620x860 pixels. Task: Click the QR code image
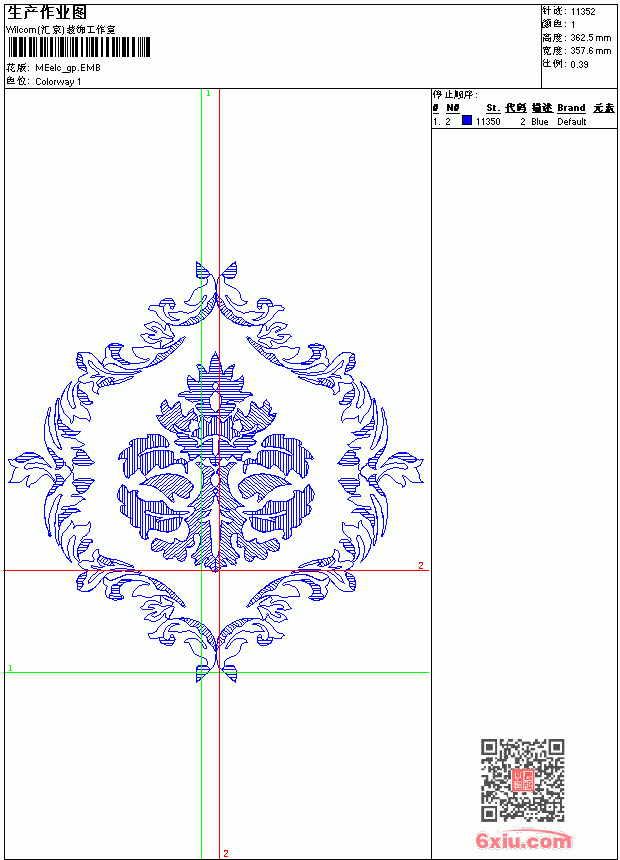tap(523, 780)
